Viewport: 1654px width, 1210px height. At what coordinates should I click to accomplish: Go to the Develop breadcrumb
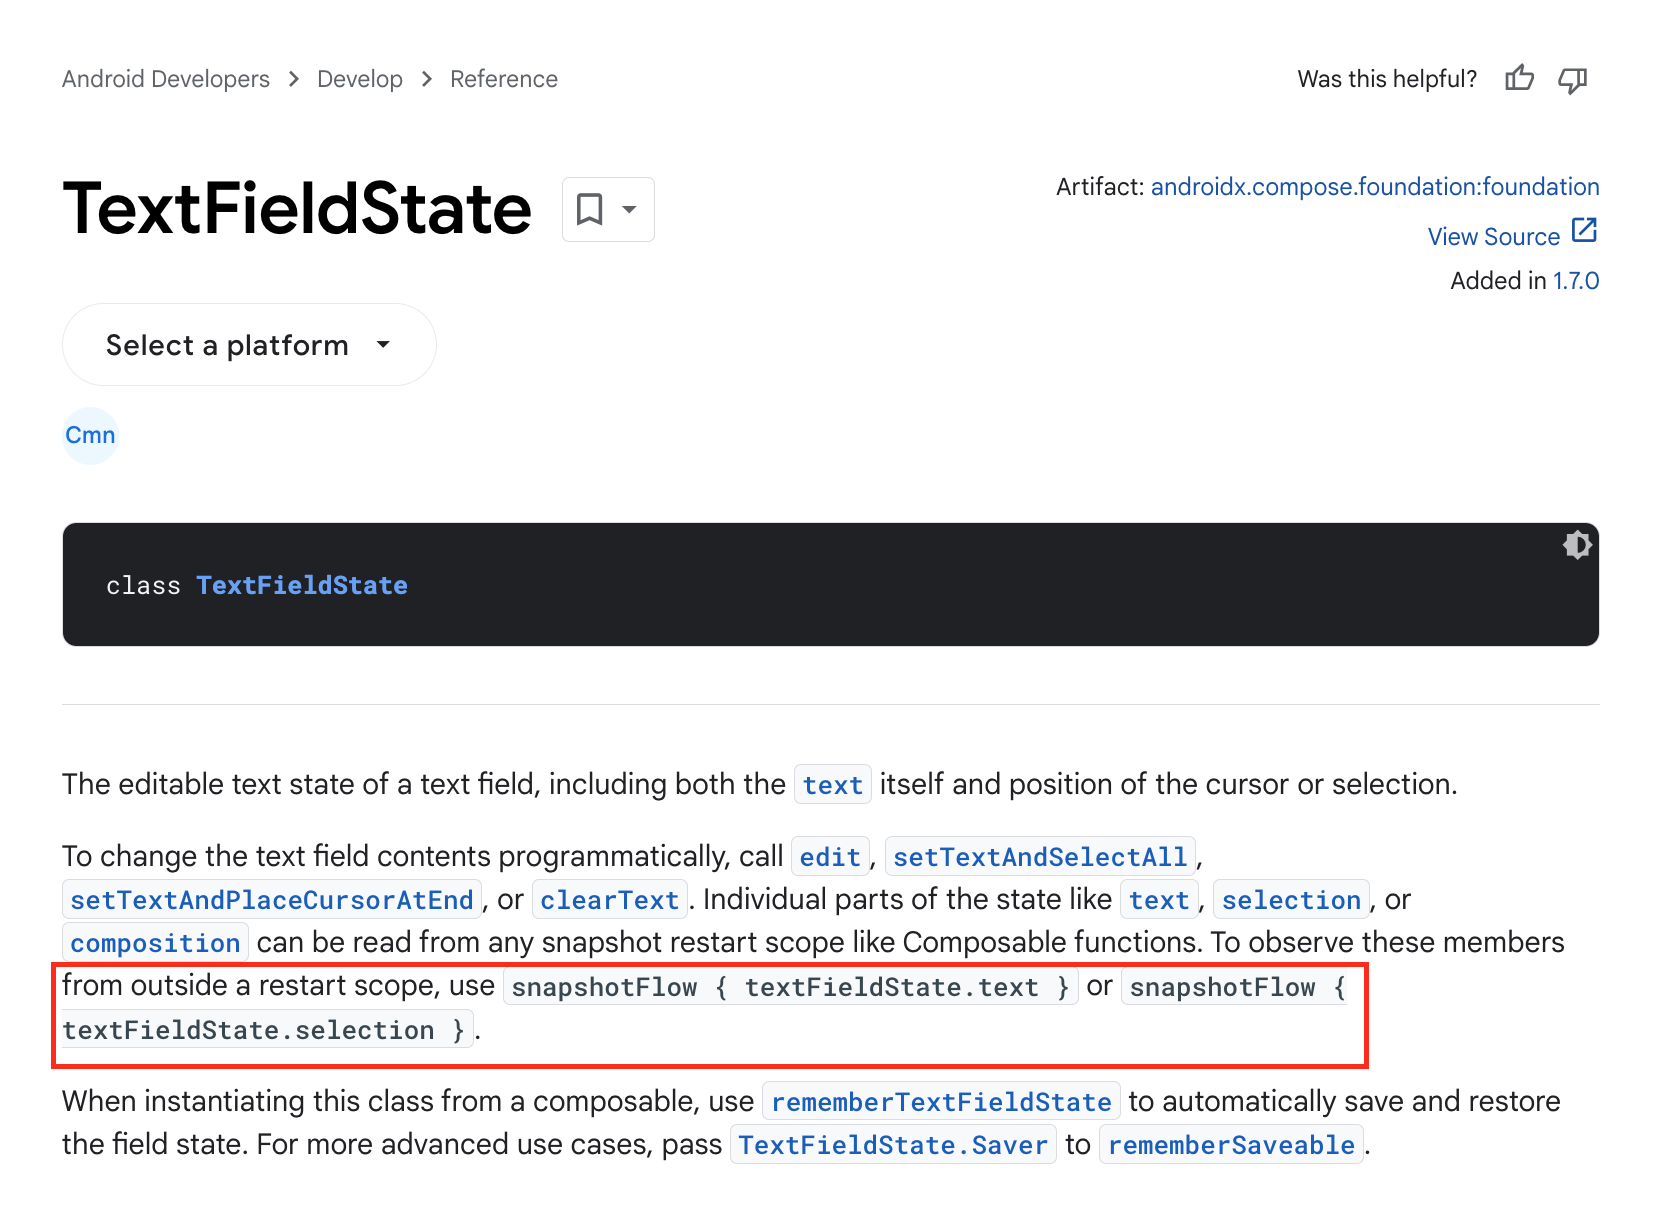coord(360,79)
